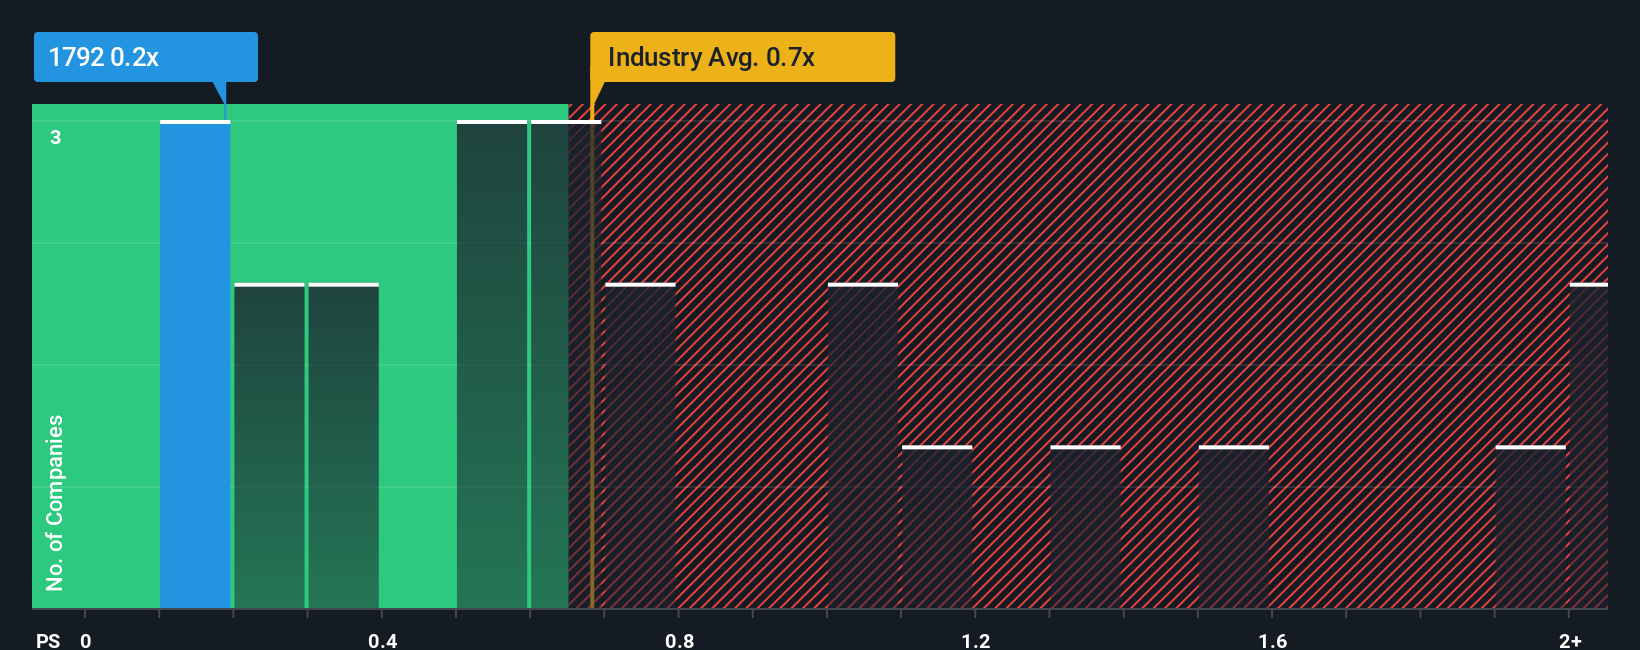The image size is (1640, 650).
Task: Click the 0 x-axis tick label
Action: (x=86, y=640)
